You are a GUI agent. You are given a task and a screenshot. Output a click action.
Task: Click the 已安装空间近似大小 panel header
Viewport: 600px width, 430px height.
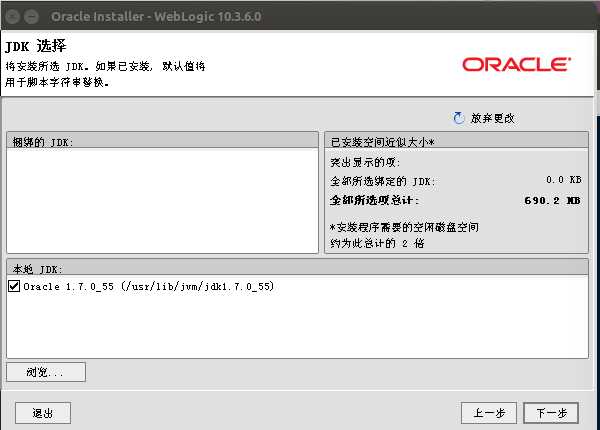456,140
